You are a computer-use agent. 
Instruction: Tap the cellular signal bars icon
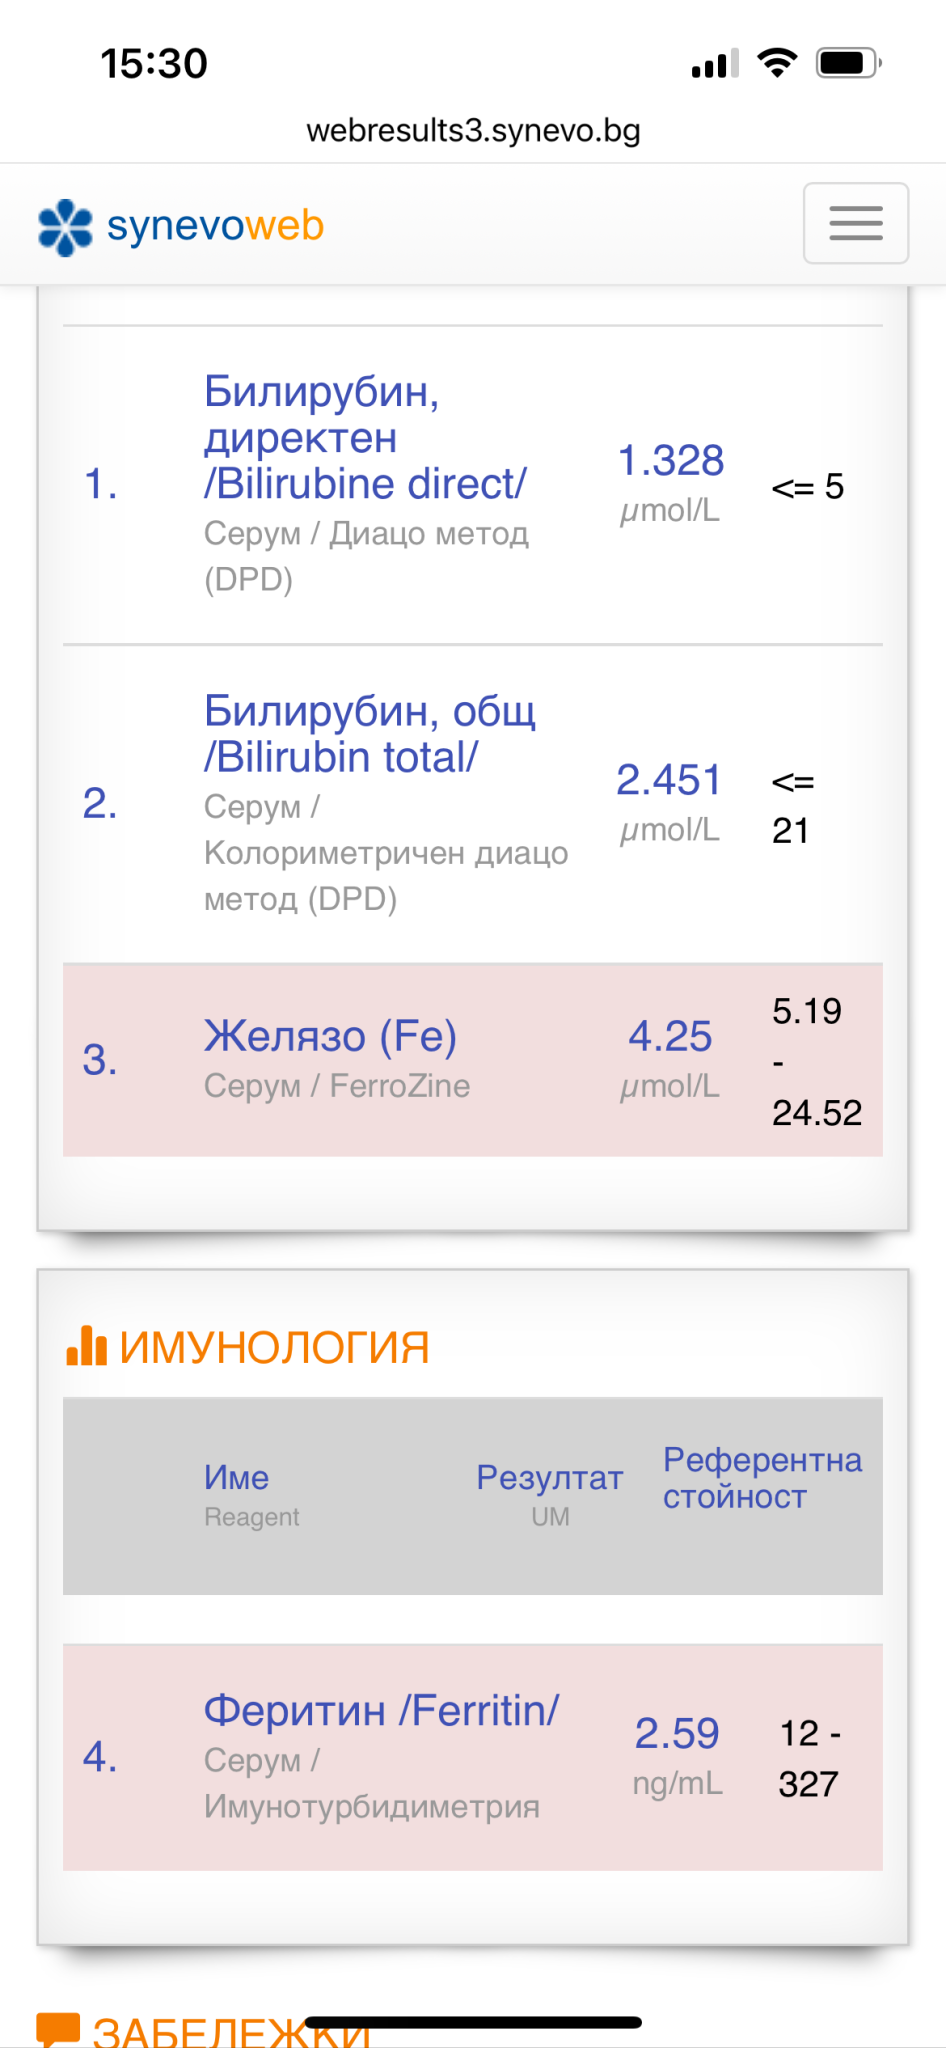[x=714, y=64]
